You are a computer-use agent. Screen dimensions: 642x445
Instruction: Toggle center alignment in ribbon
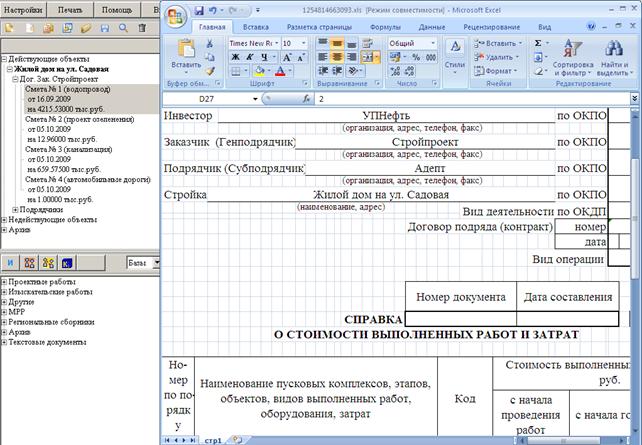337,57
